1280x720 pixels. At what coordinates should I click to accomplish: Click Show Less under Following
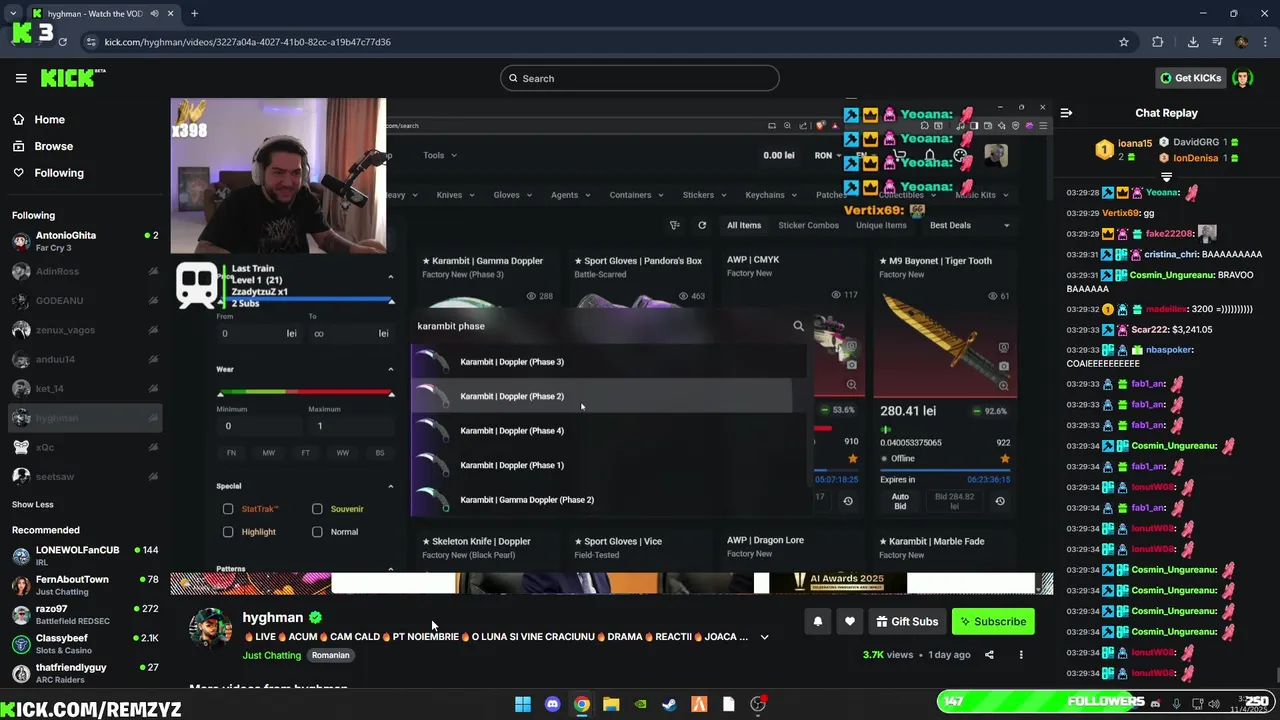point(33,504)
